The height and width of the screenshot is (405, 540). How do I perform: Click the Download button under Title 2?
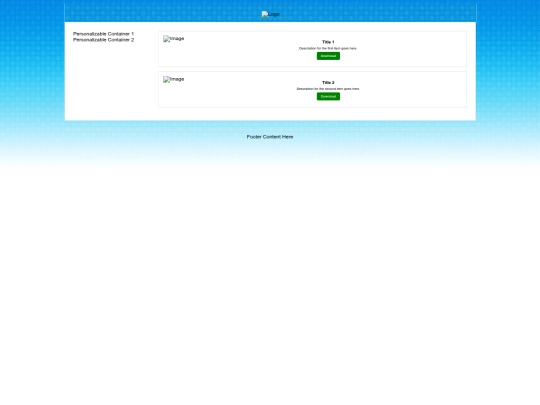tap(328, 96)
